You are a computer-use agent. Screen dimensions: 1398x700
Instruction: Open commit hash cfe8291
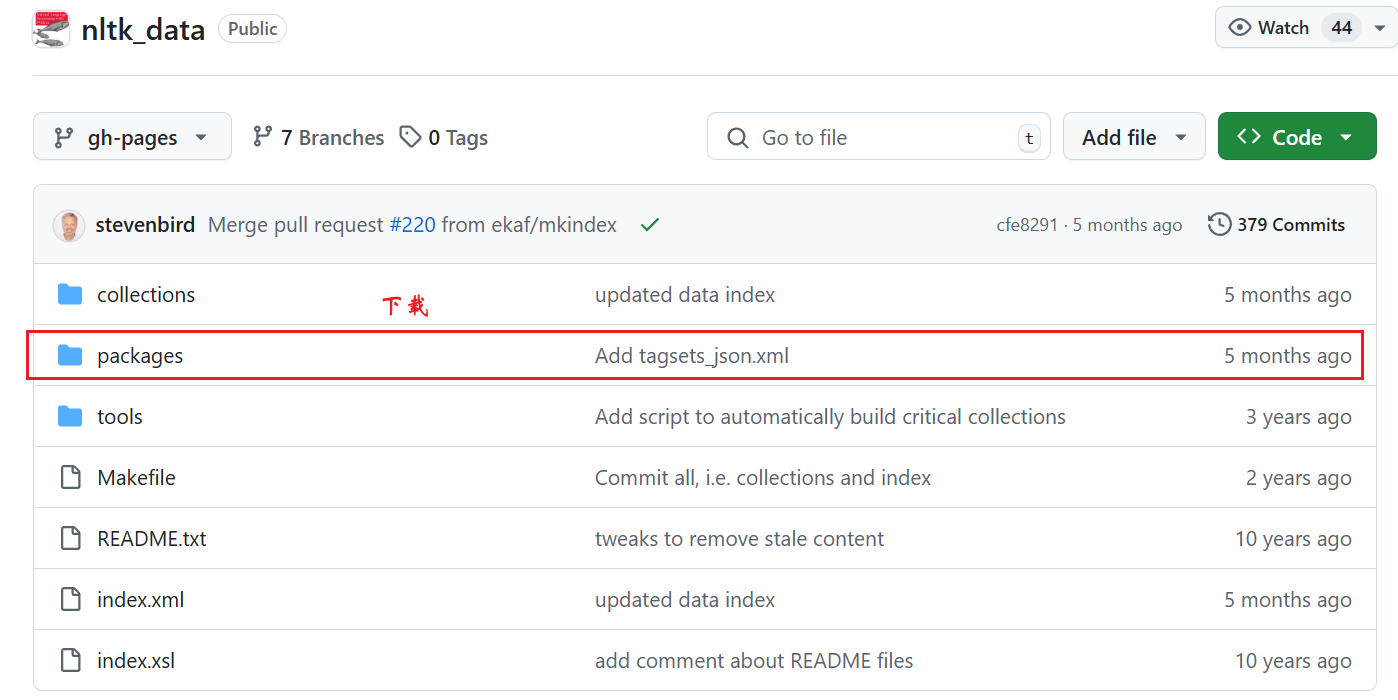coord(1027,225)
